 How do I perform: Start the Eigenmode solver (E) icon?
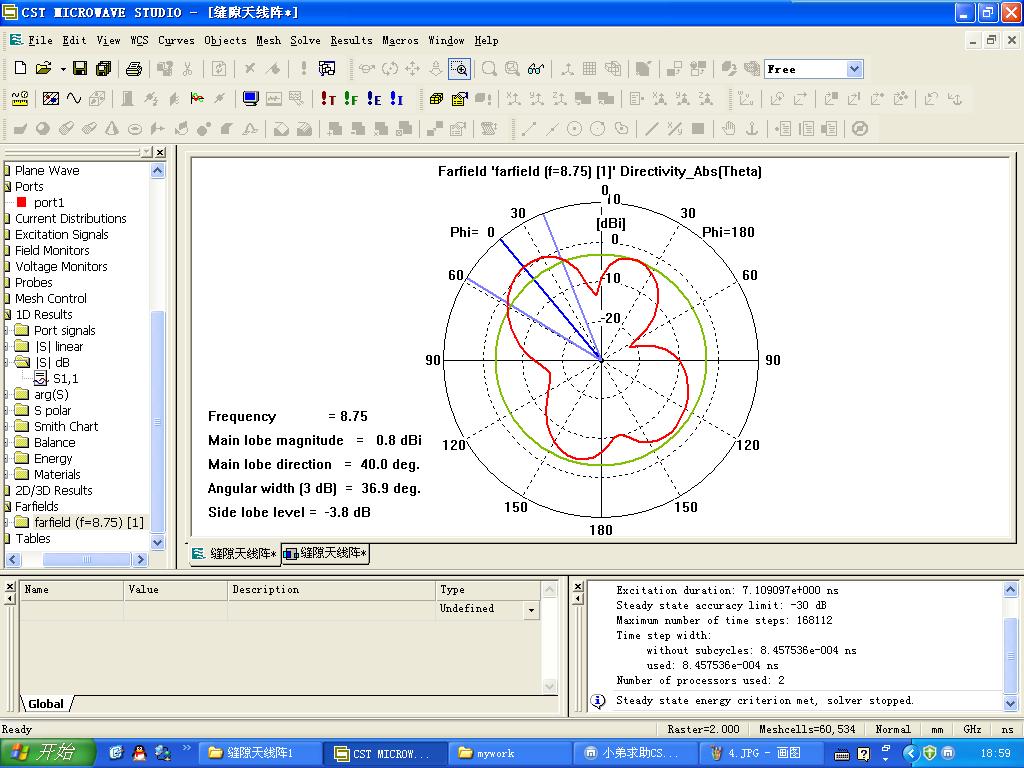[x=374, y=99]
